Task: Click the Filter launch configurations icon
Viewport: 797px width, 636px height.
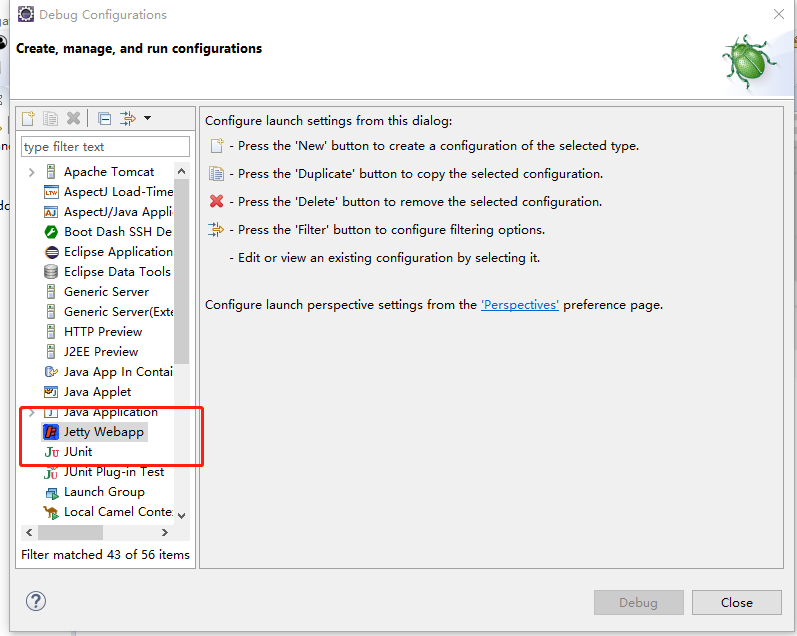Action: tap(128, 118)
